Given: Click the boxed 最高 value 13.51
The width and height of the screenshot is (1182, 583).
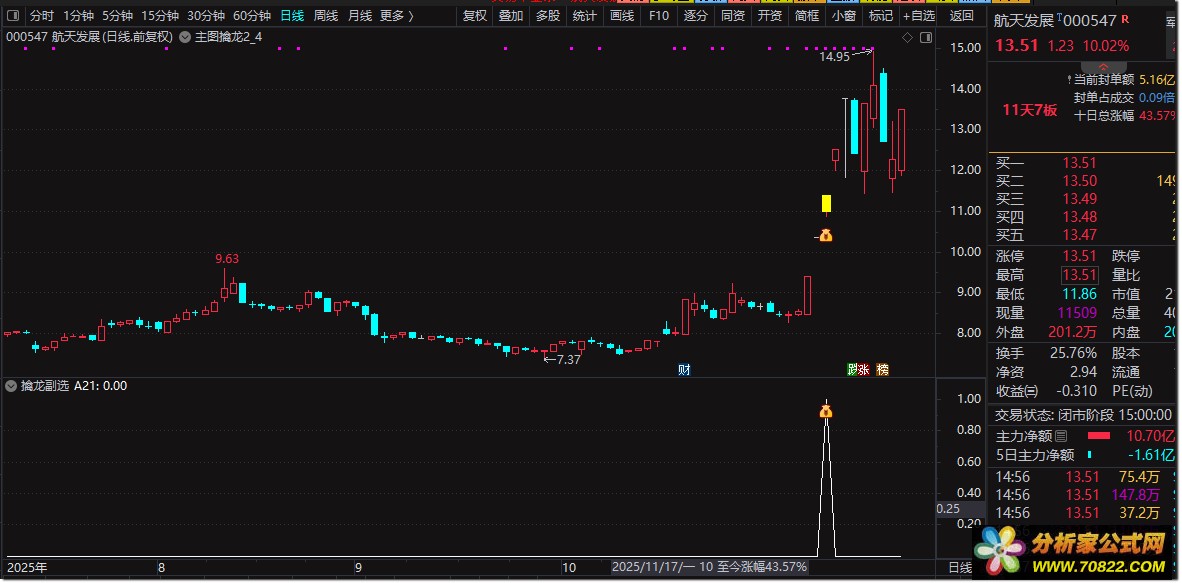Looking at the screenshot, I should [1079, 275].
